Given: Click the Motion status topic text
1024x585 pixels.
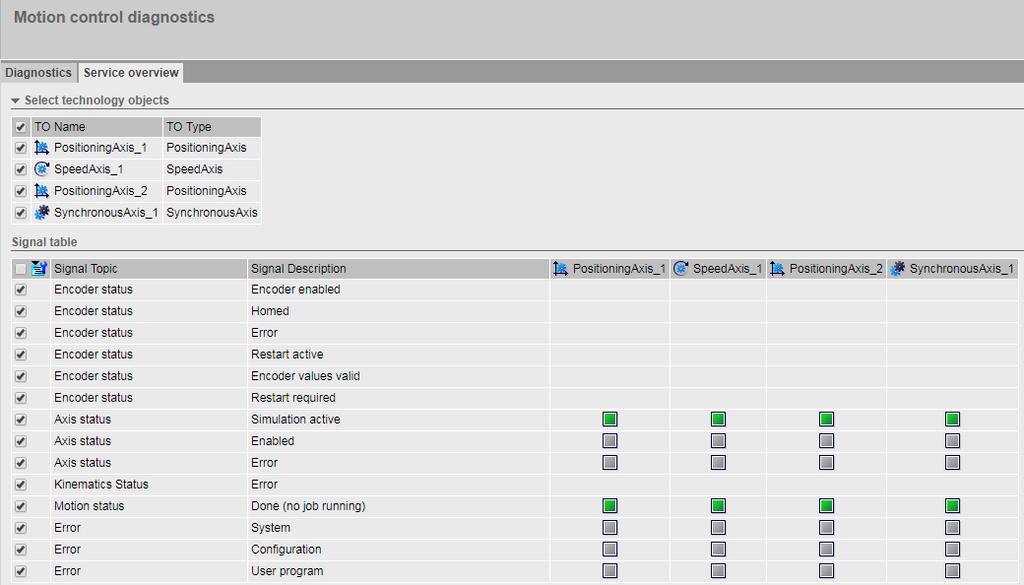Looking at the screenshot, I should click(x=89, y=505).
